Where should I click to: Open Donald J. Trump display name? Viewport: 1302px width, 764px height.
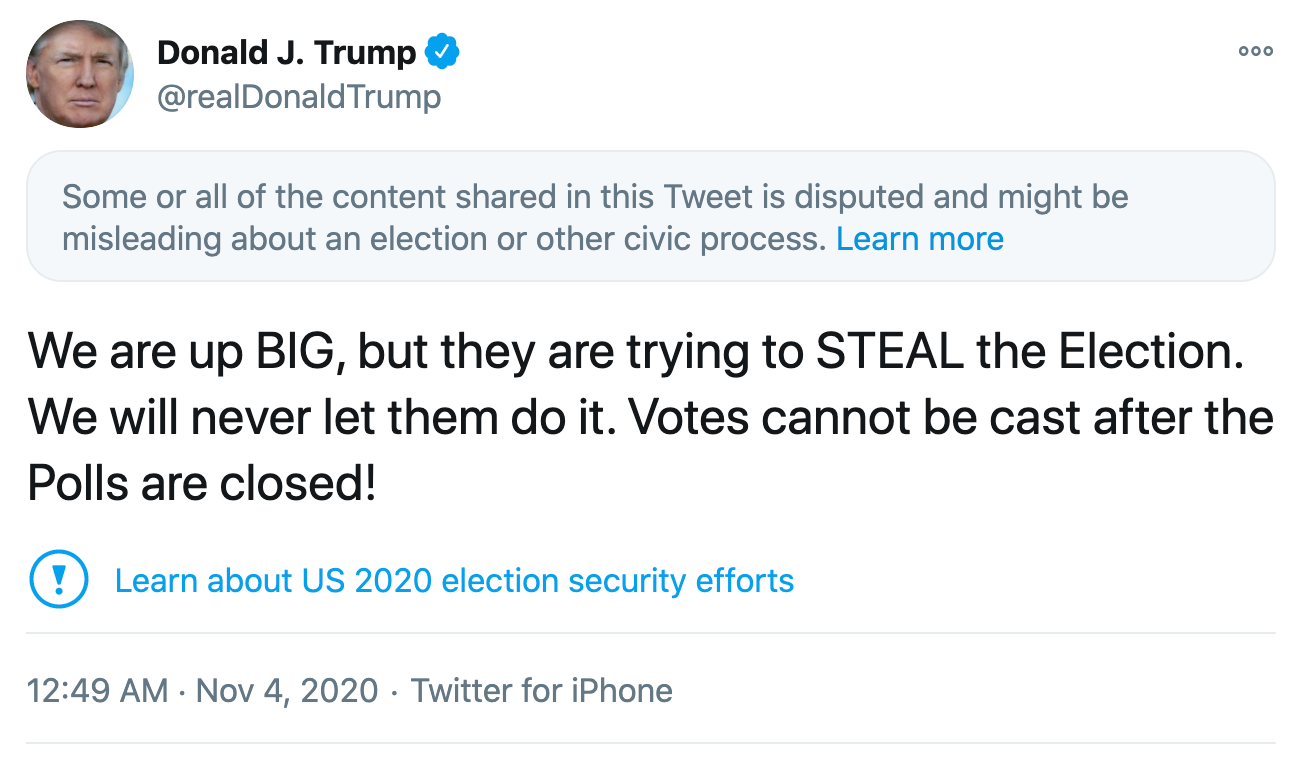point(287,51)
